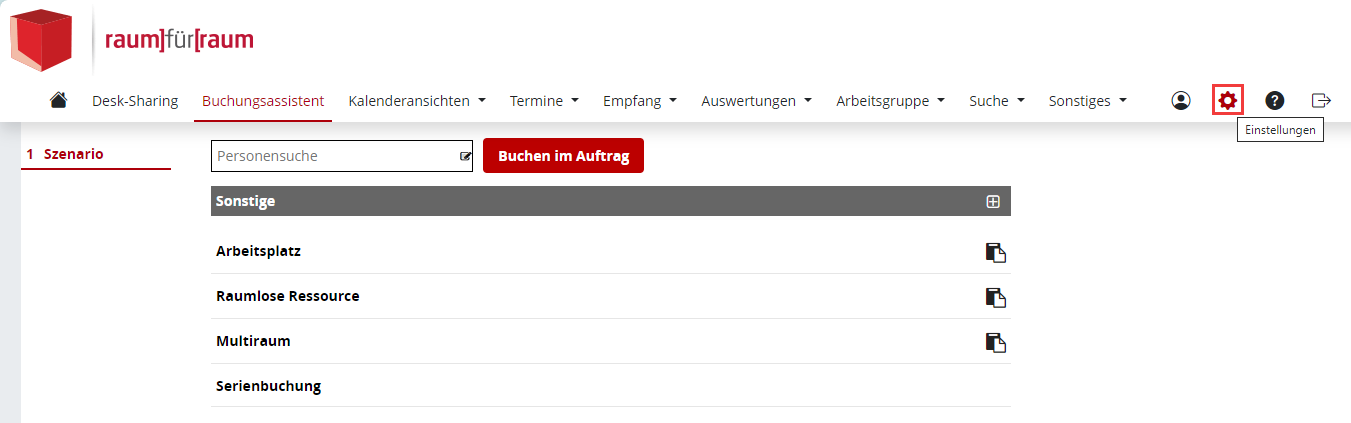Screen dimensions: 1351x423
Task: Click the copy icon next to Multiraum
Action: point(995,342)
